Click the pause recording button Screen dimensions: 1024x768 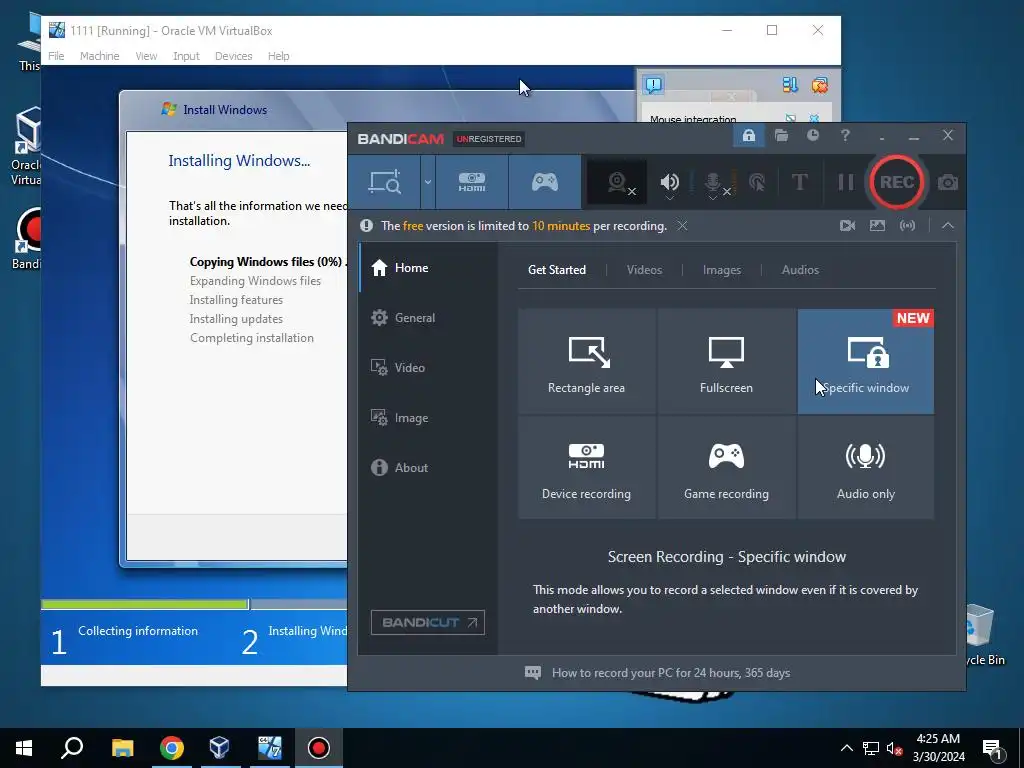coord(846,182)
